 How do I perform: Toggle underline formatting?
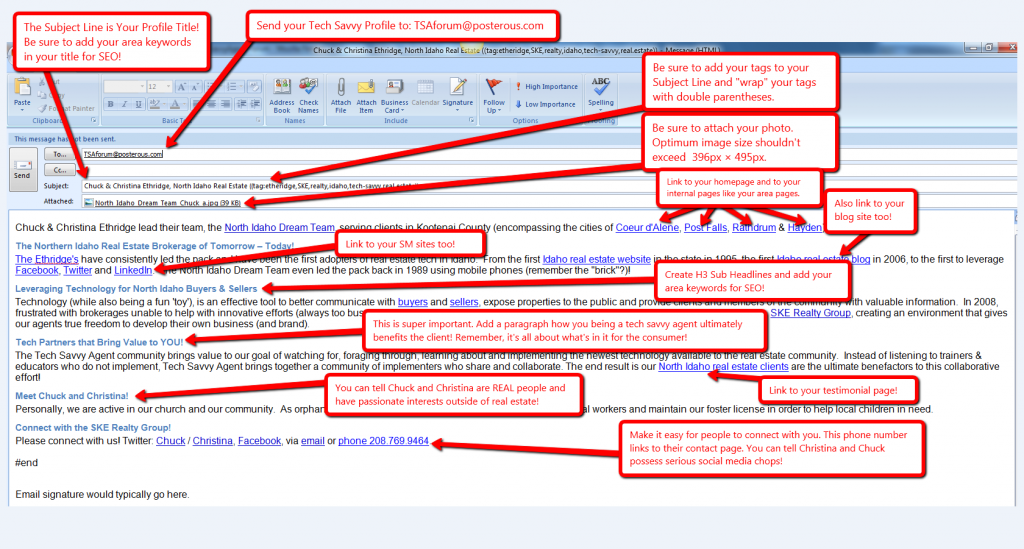coord(138,104)
